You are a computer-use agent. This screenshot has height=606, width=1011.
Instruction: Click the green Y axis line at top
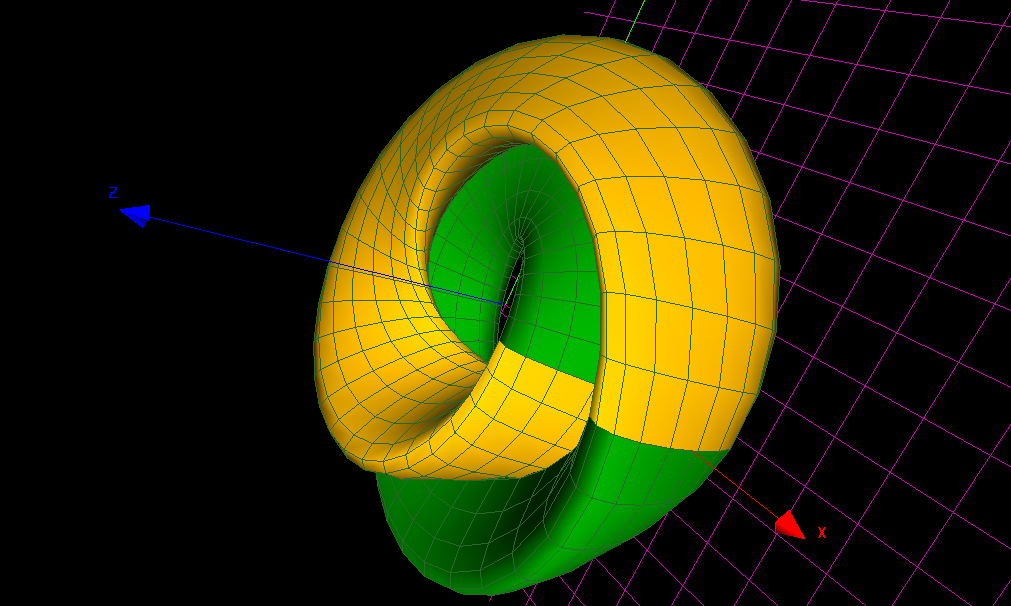636,18
